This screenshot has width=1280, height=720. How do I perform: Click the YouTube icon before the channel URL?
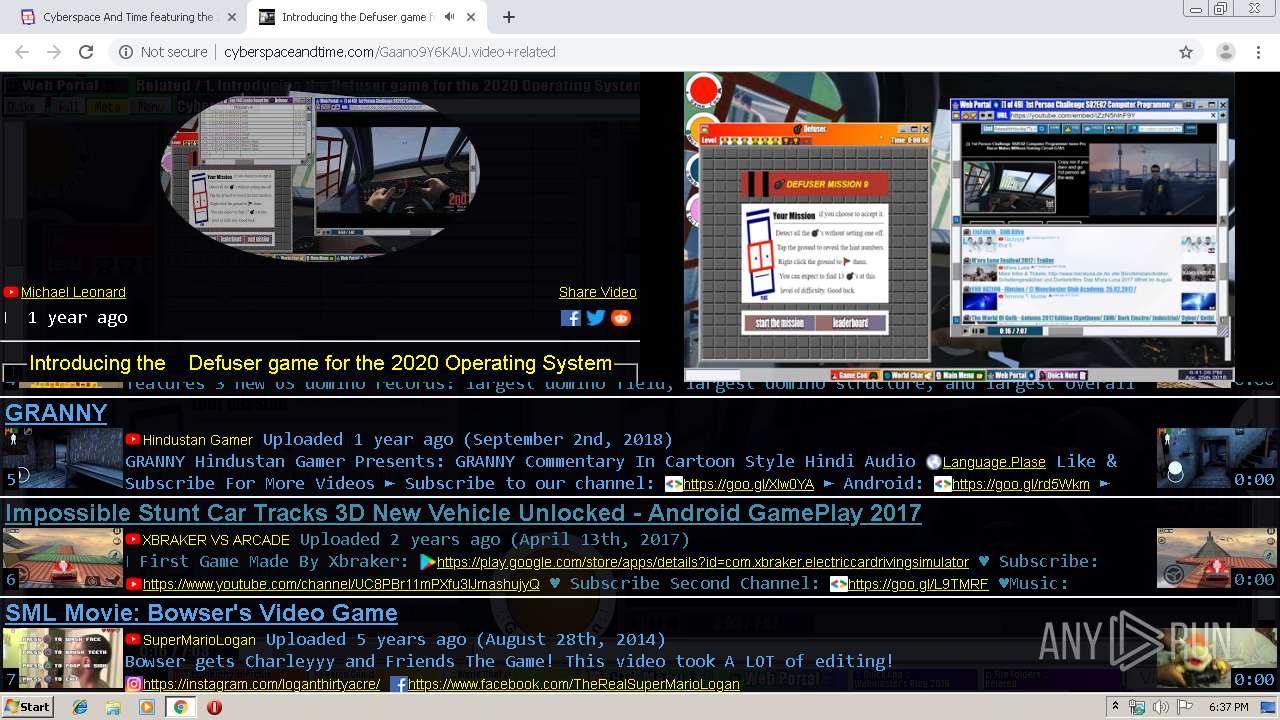pos(133,584)
